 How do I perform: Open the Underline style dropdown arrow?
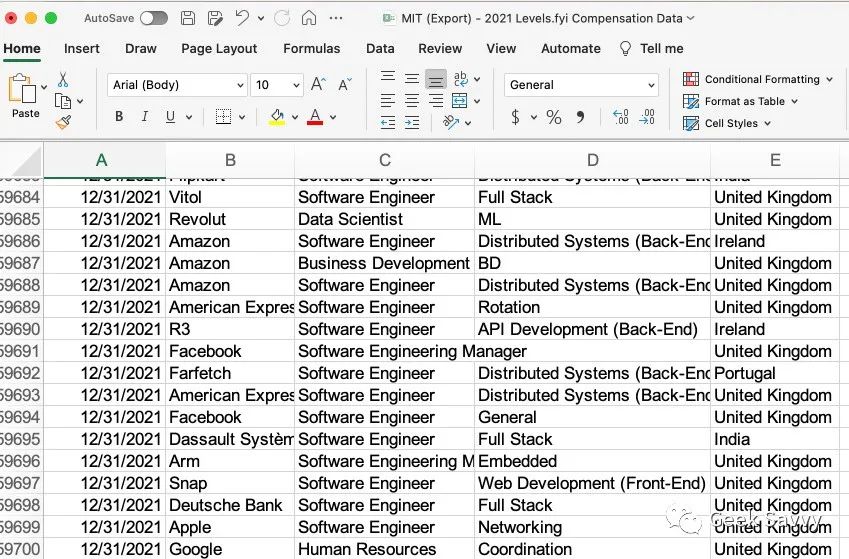click(189, 117)
